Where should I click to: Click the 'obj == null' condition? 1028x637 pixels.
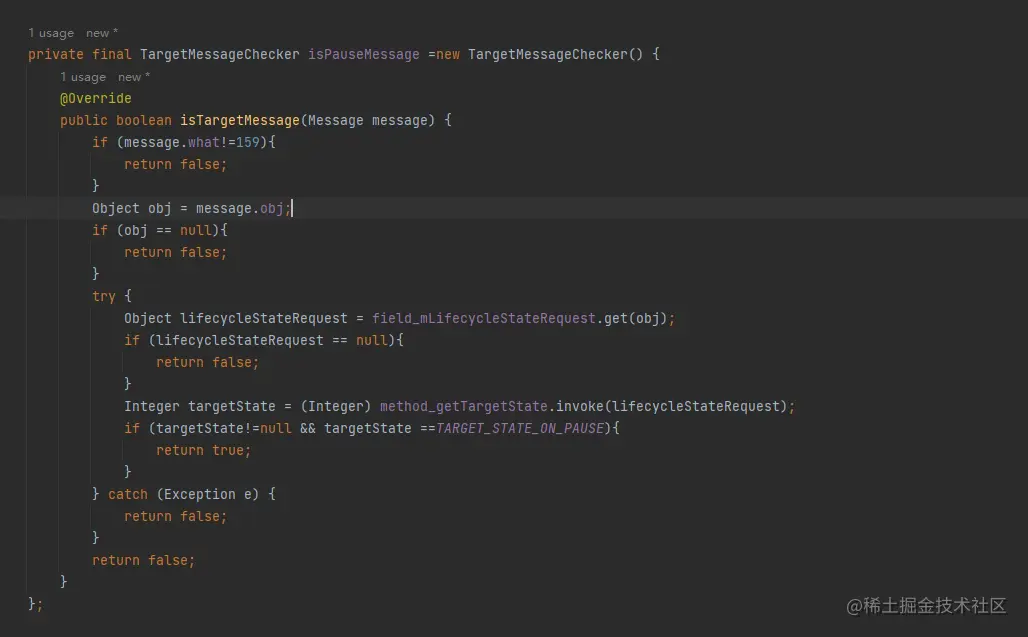tap(168, 231)
